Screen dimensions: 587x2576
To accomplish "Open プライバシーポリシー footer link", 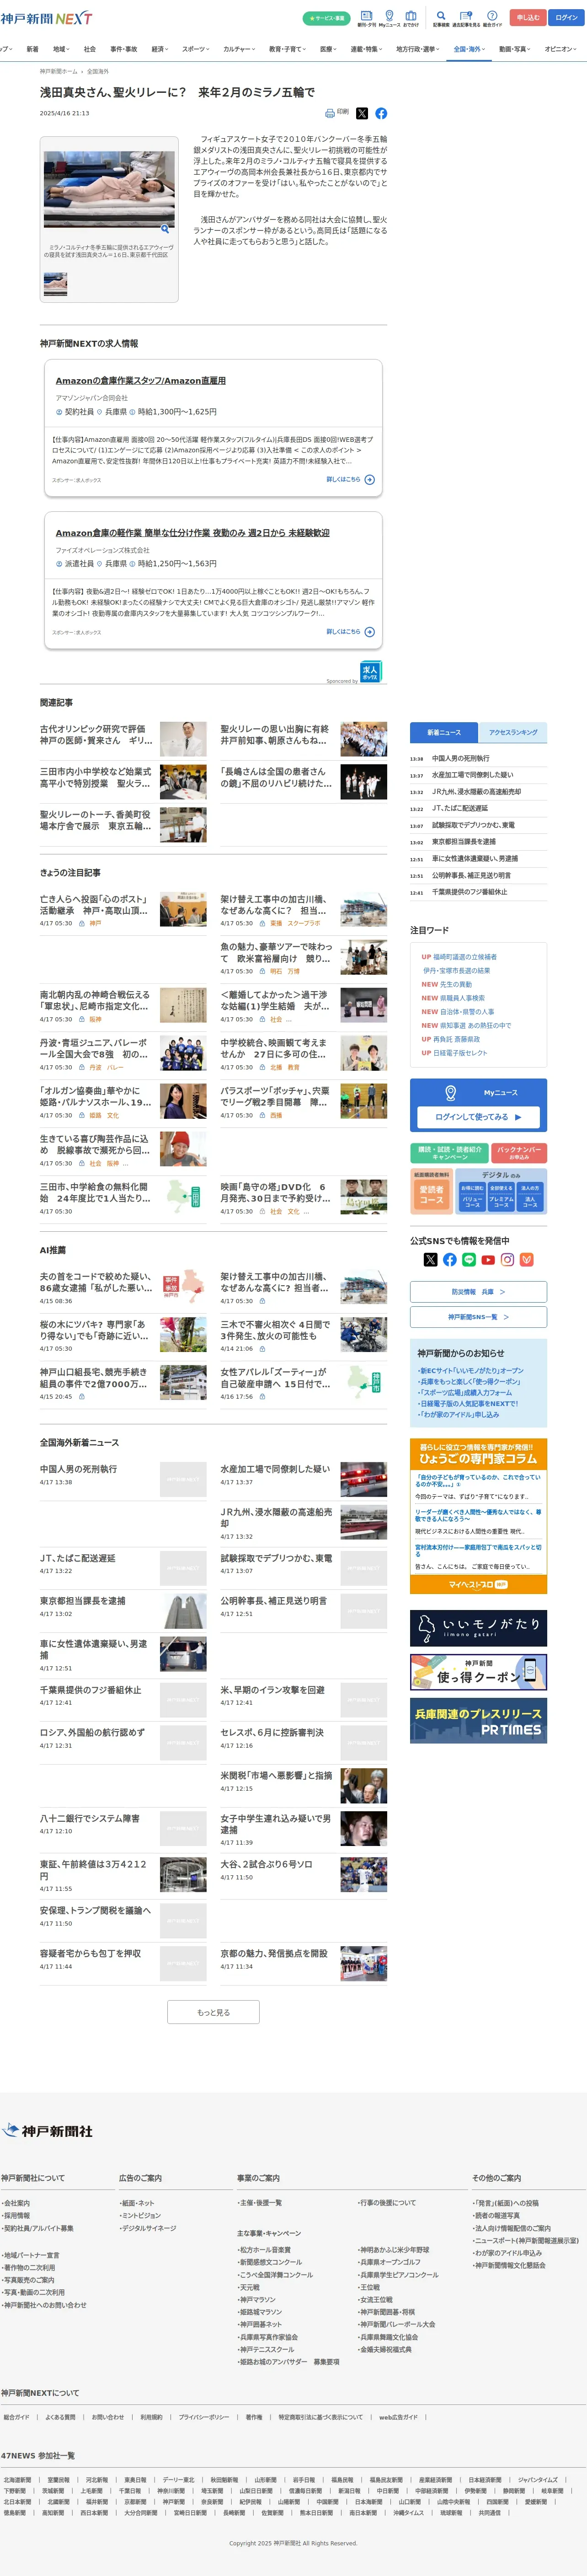I will point(204,2417).
